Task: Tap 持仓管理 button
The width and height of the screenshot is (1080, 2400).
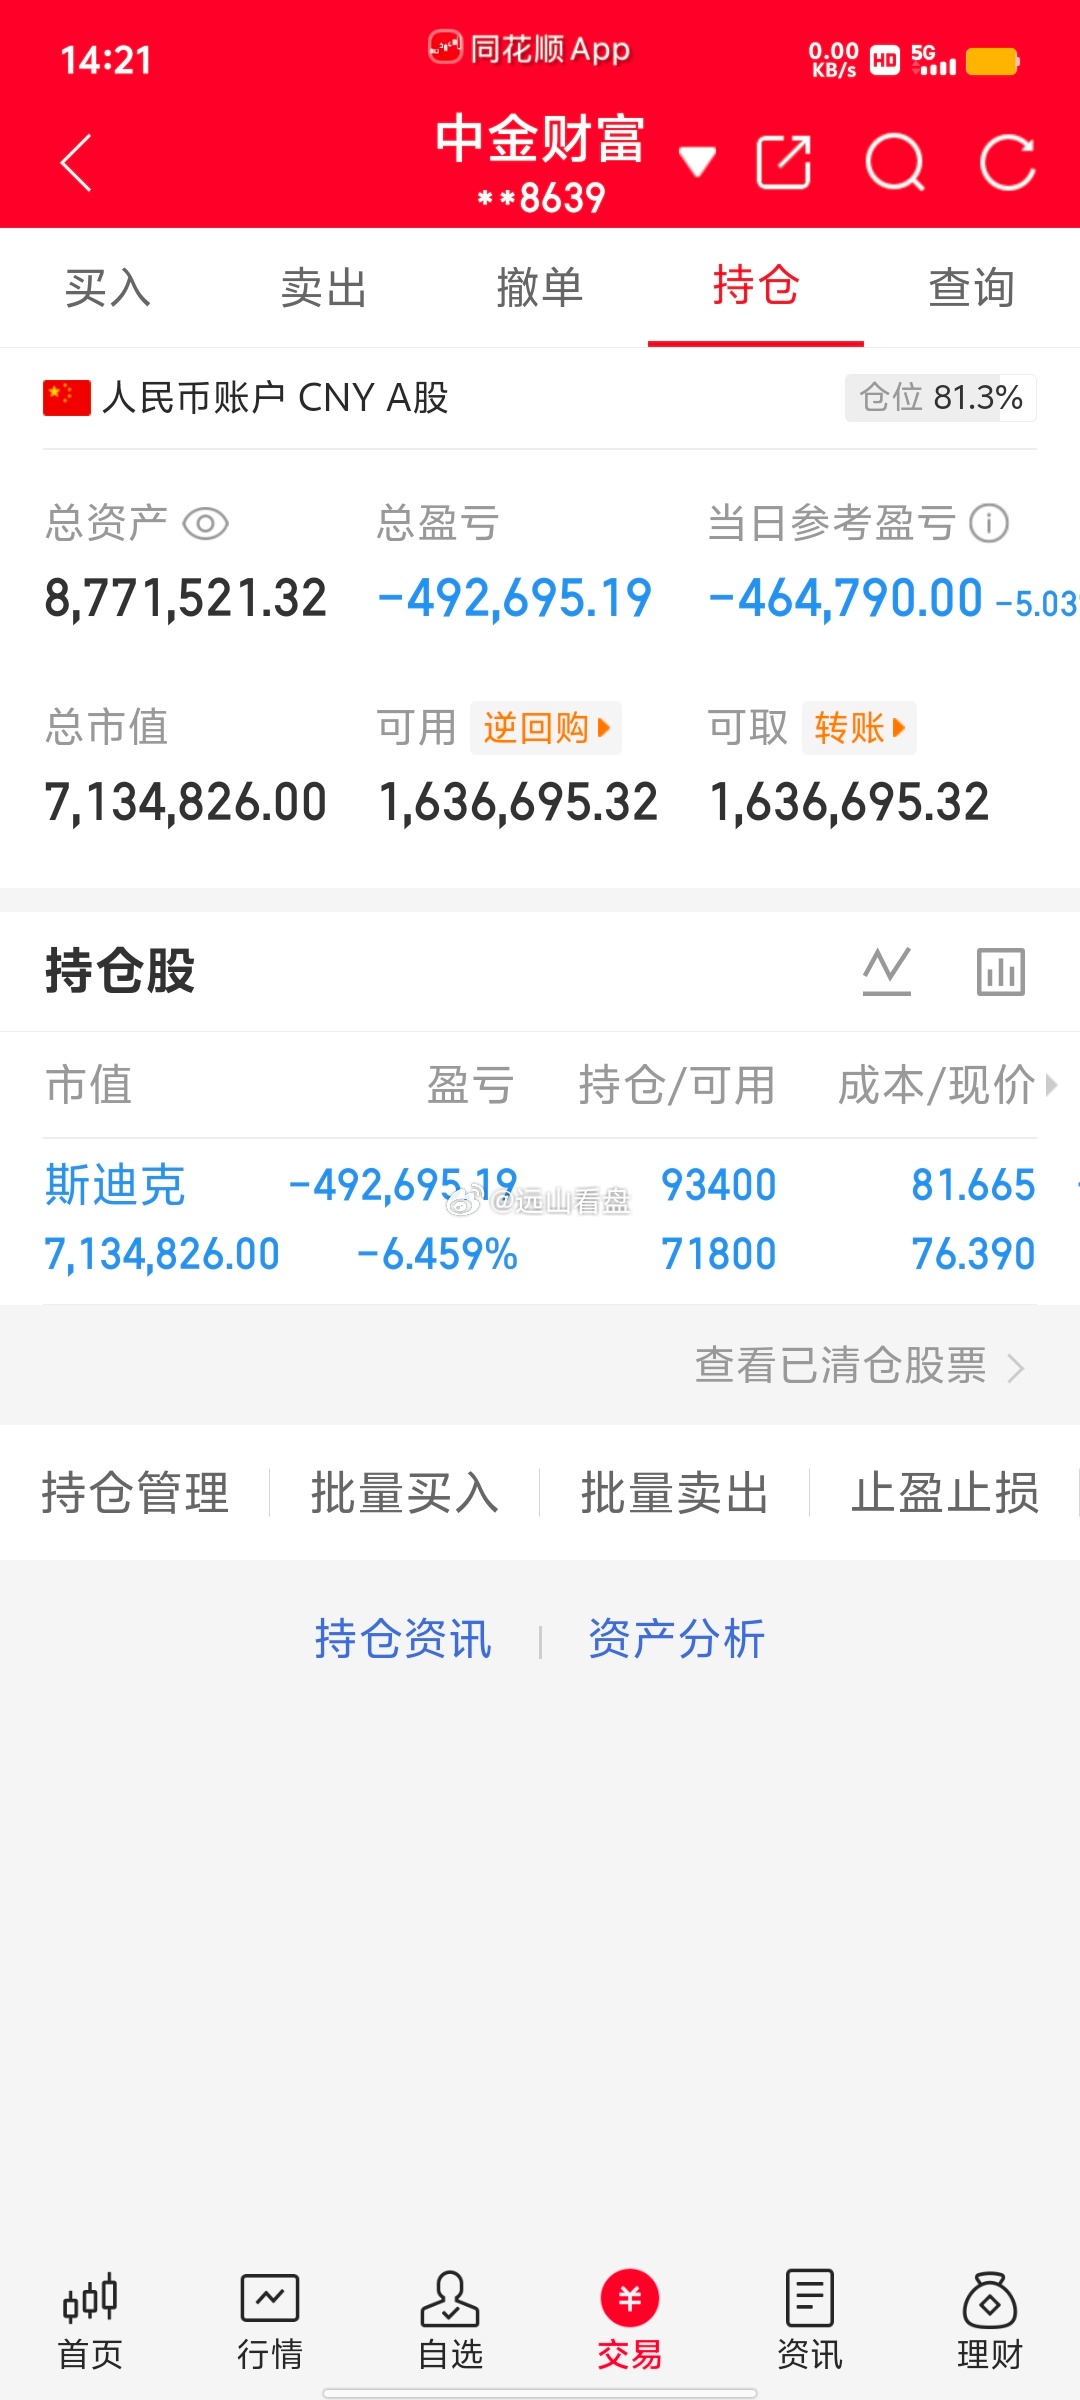Action: click(135, 1493)
